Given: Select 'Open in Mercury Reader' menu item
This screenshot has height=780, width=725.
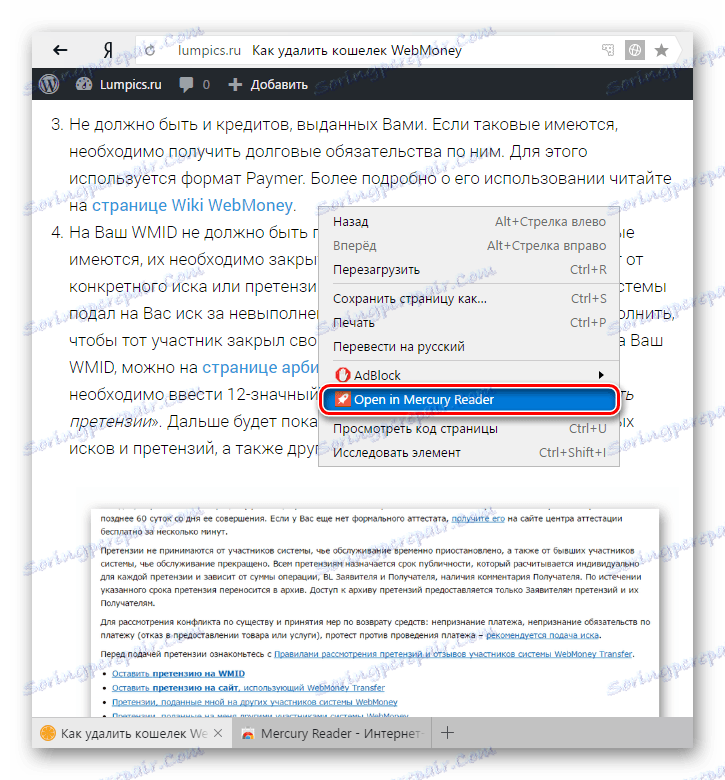Looking at the screenshot, I should click(469, 399).
